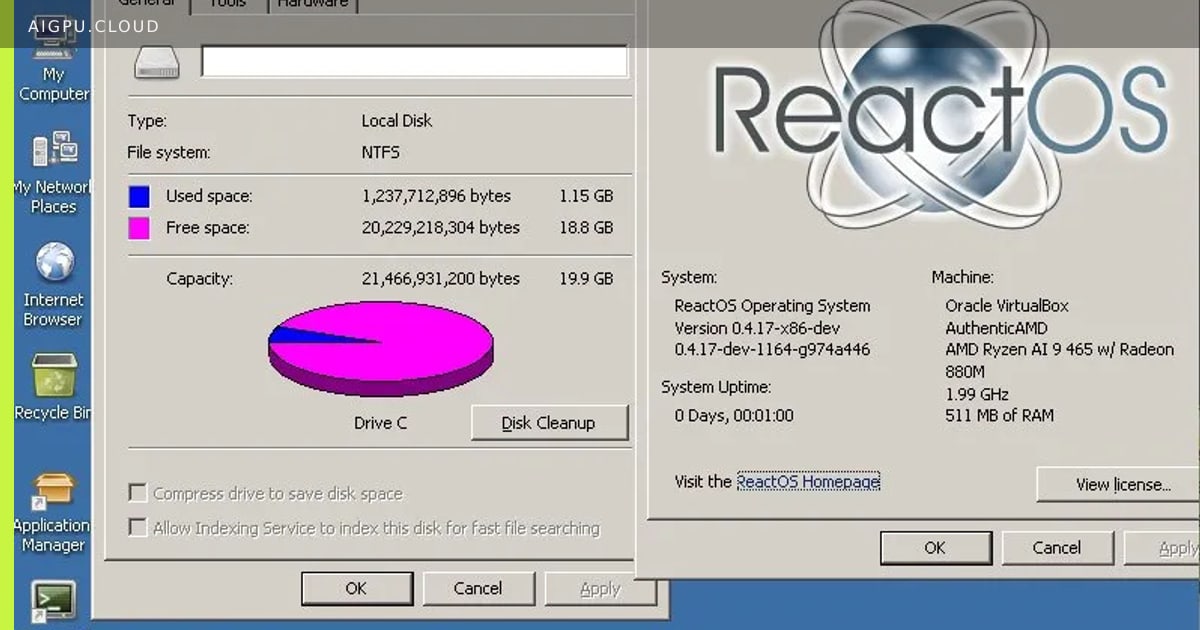Click the 'Drive C' label under chart

(x=381, y=423)
